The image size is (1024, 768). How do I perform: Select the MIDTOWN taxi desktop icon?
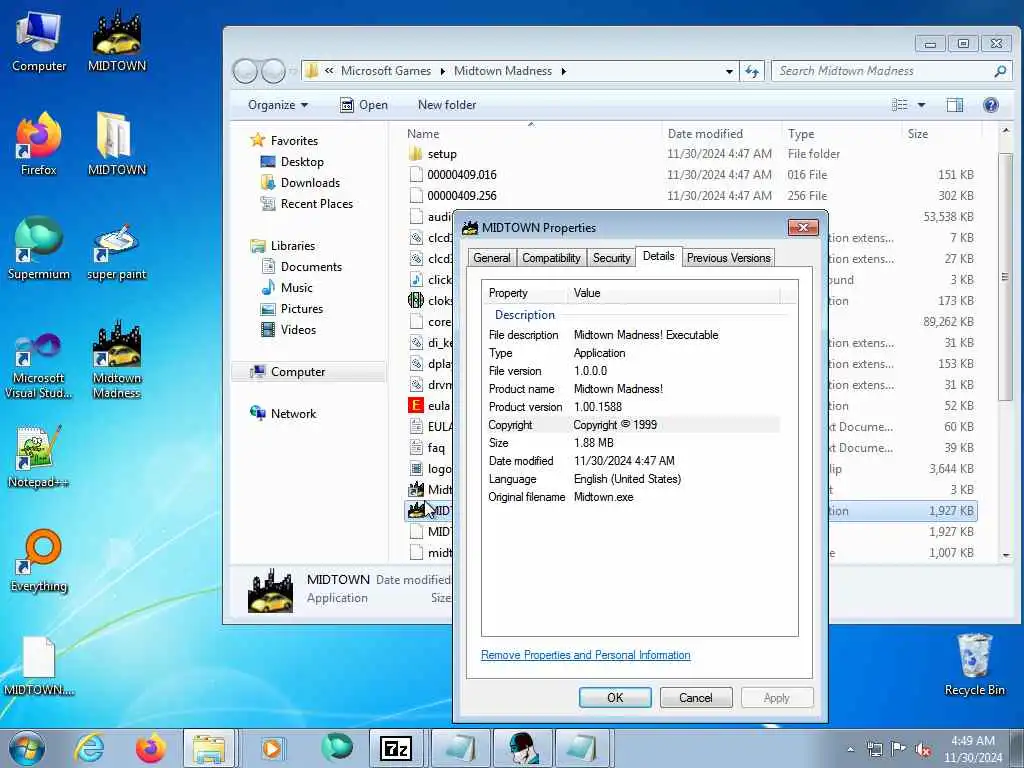[117, 41]
